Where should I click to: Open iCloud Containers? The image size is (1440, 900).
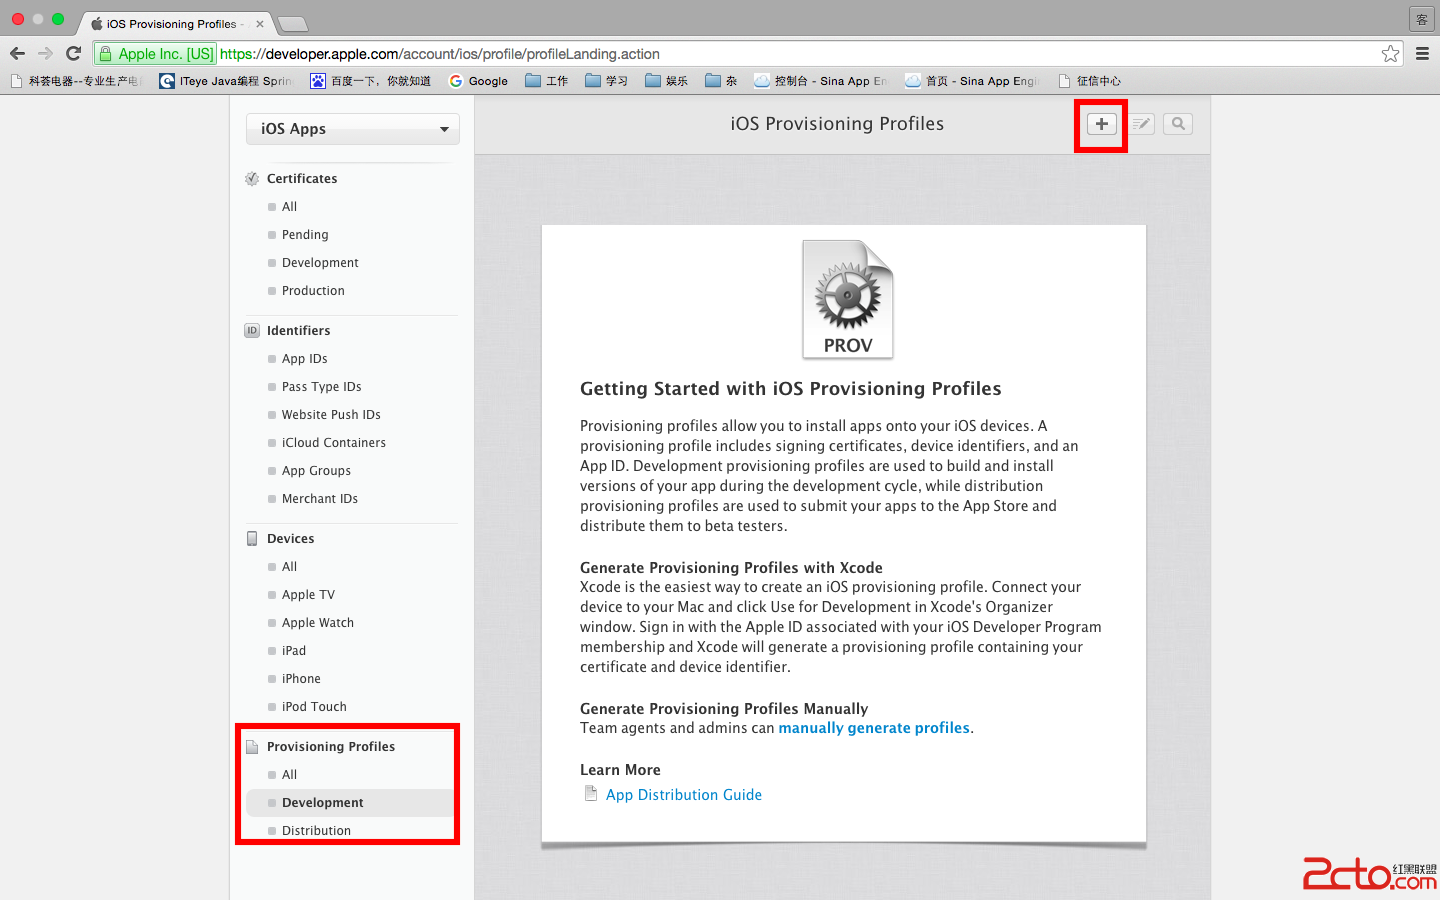tap(333, 443)
